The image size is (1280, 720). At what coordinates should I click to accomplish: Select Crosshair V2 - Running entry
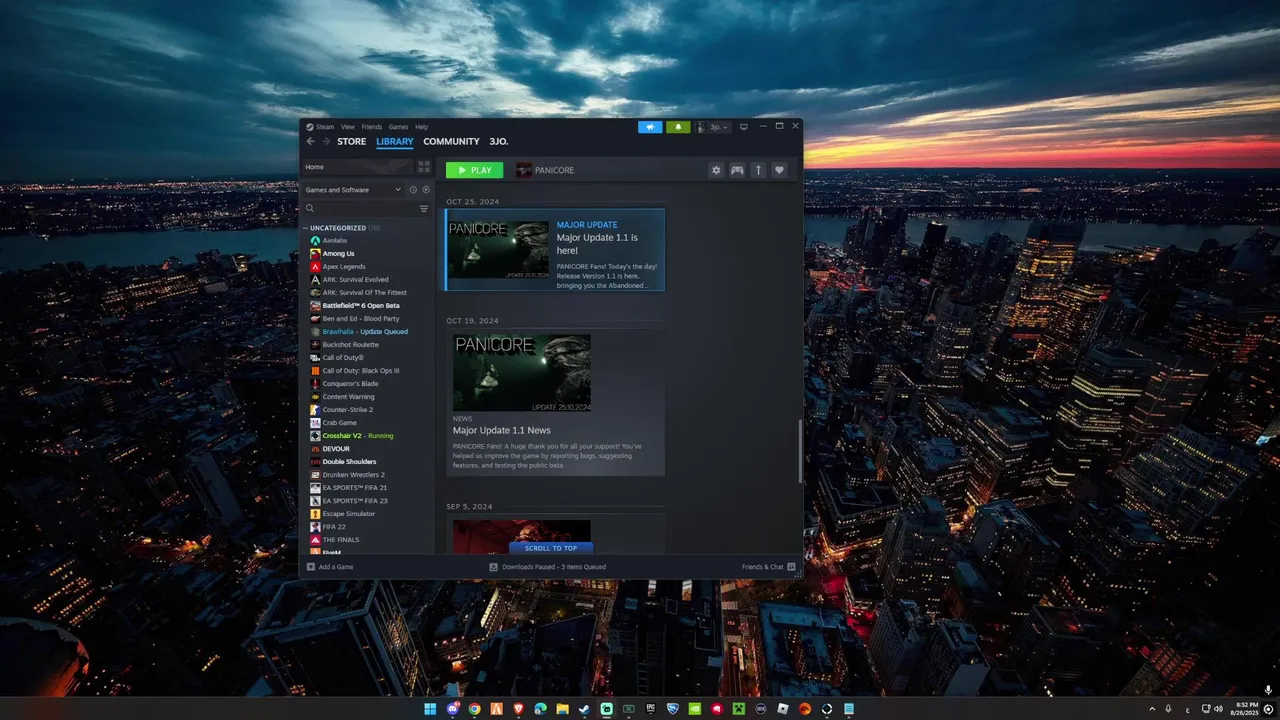[358, 436]
